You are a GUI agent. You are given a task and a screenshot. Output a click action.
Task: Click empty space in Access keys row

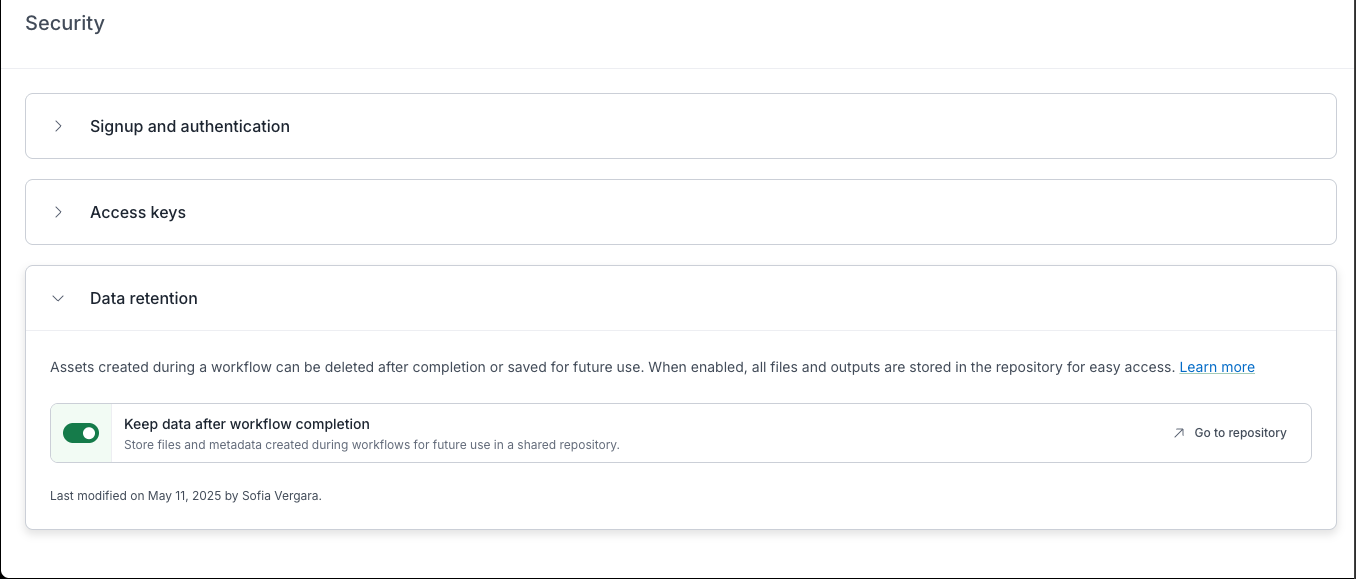tap(800, 212)
